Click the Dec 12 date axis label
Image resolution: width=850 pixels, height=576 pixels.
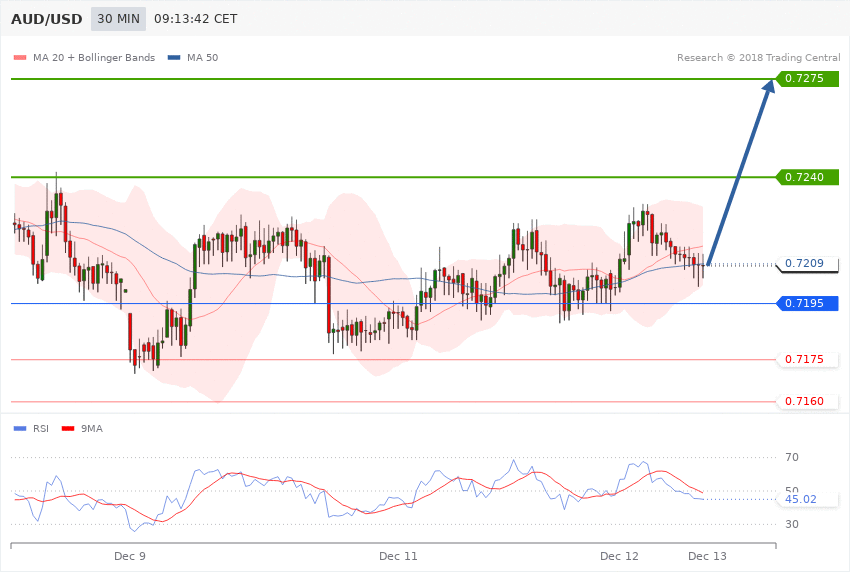click(620, 556)
